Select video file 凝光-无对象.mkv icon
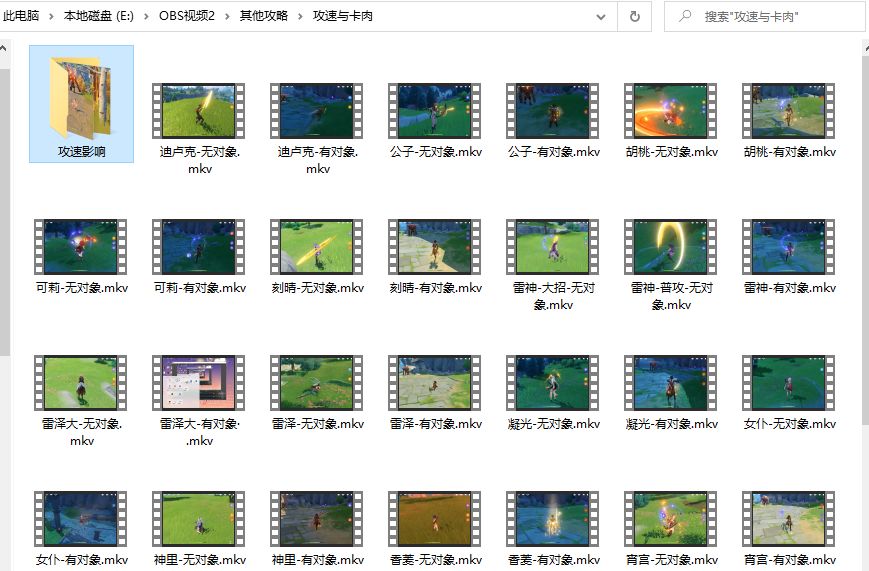 (553, 383)
